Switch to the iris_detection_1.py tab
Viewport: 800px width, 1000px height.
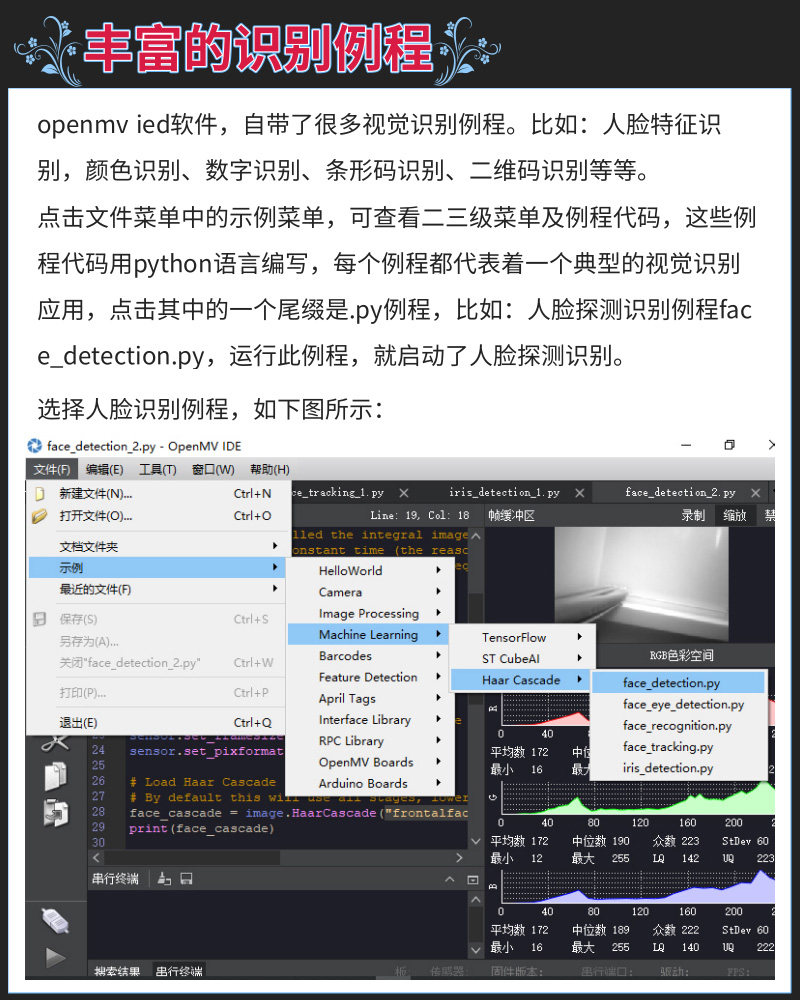tap(504, 492)
